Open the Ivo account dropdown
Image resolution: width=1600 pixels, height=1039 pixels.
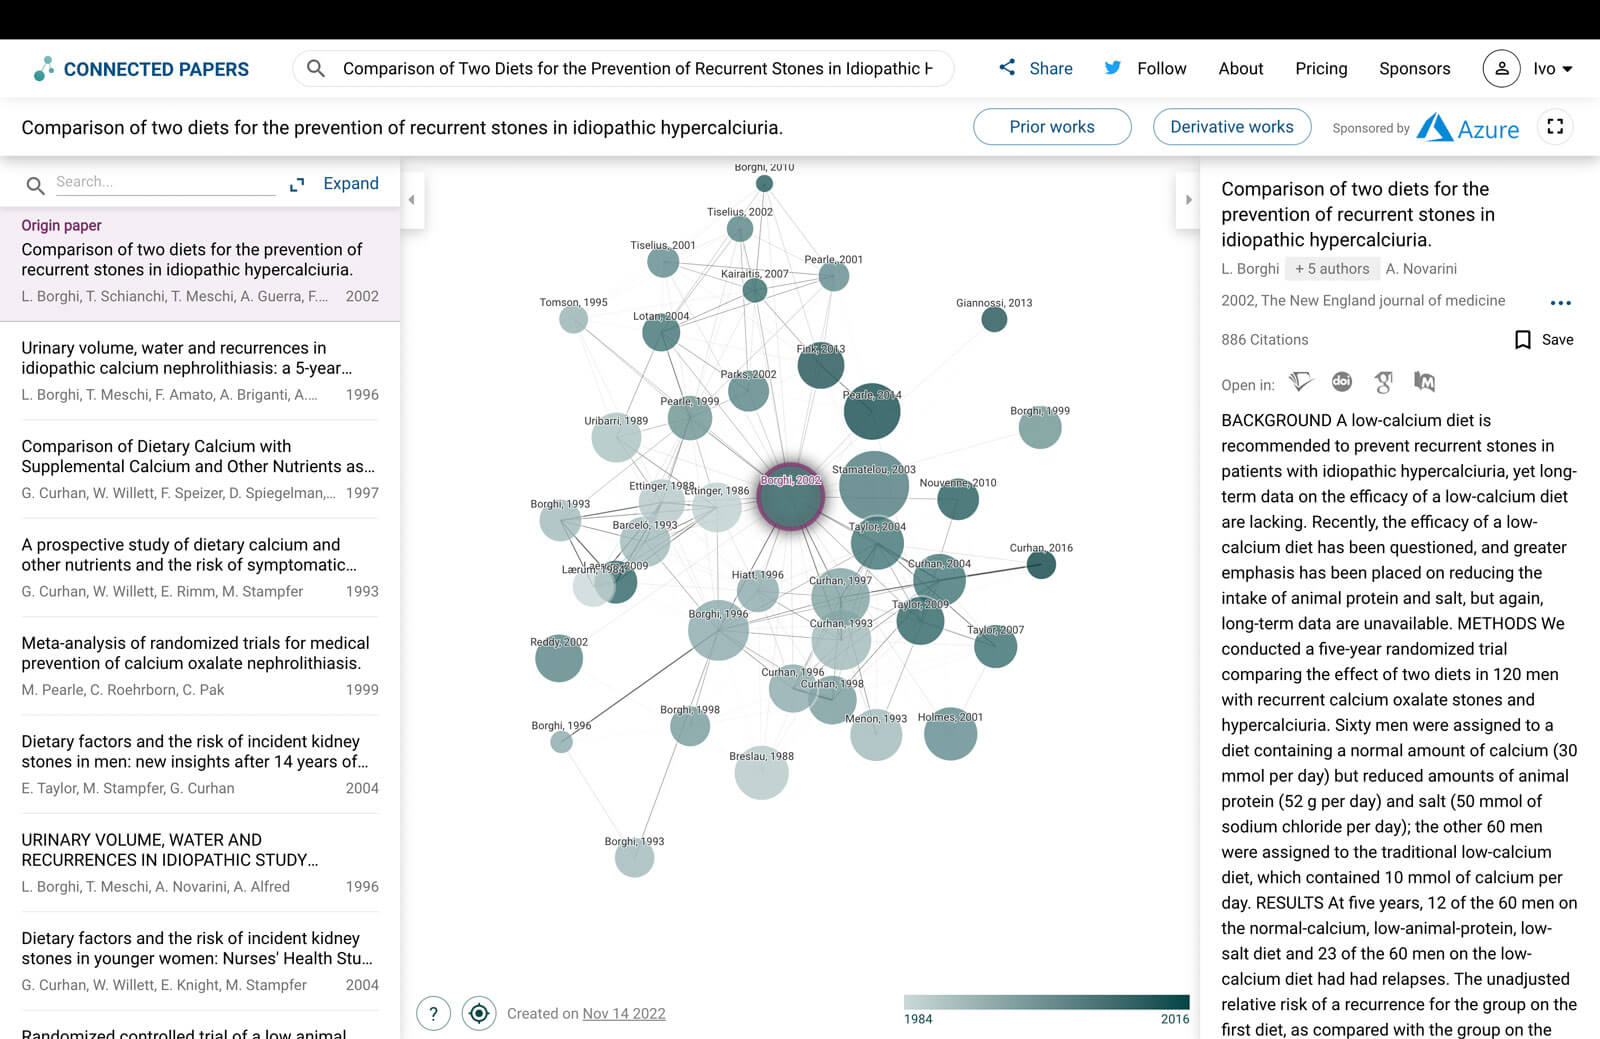(x=1527, y=69)
